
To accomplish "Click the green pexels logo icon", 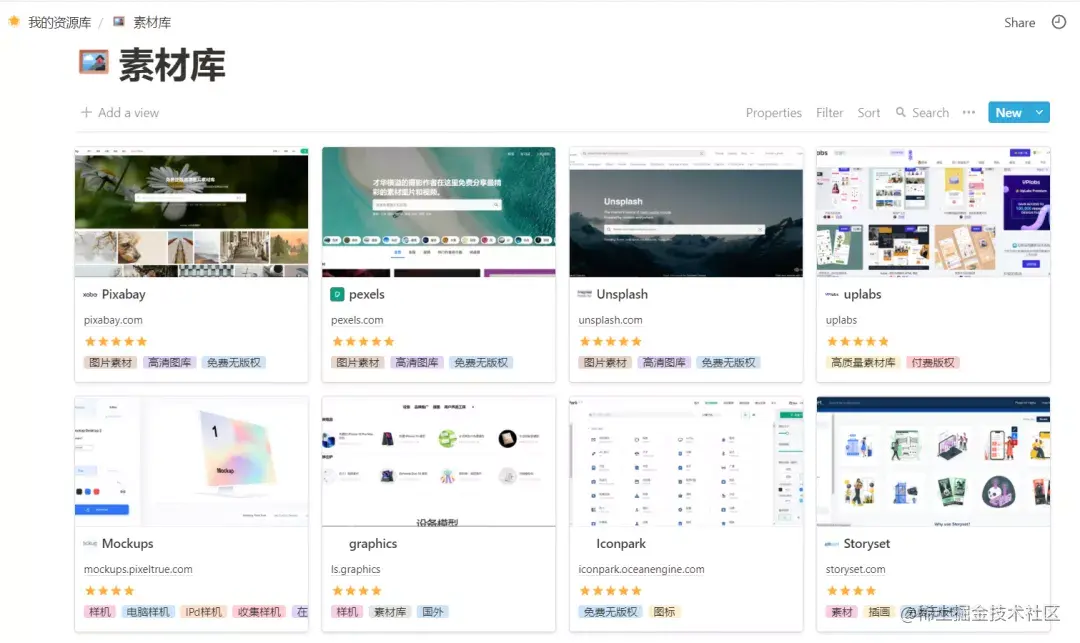I will (337, 295).
